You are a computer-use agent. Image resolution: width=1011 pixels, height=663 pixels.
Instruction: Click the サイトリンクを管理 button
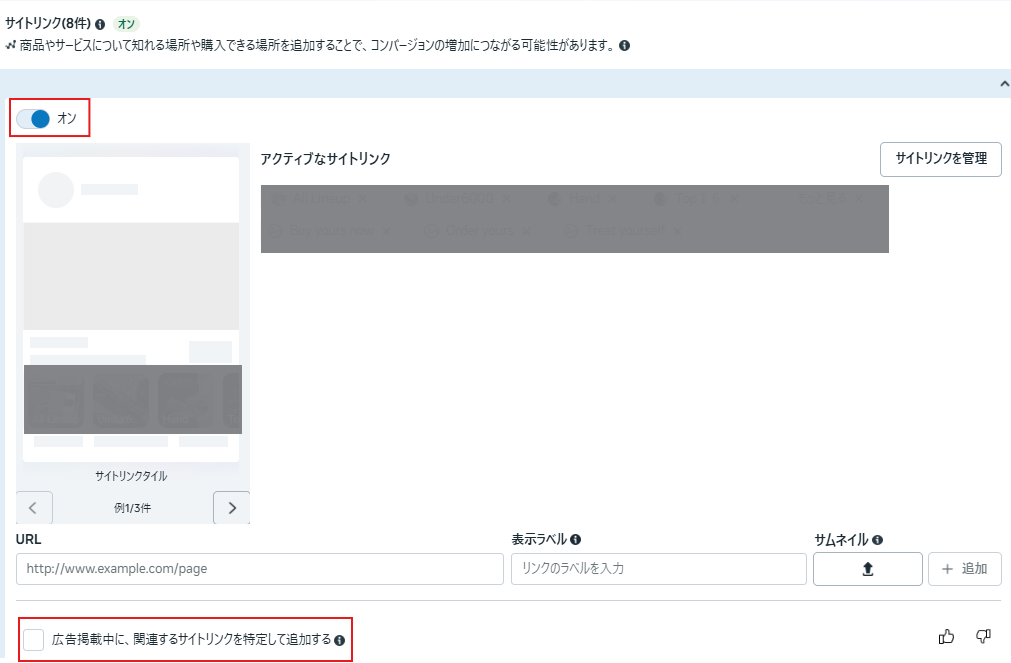(940, 158)
